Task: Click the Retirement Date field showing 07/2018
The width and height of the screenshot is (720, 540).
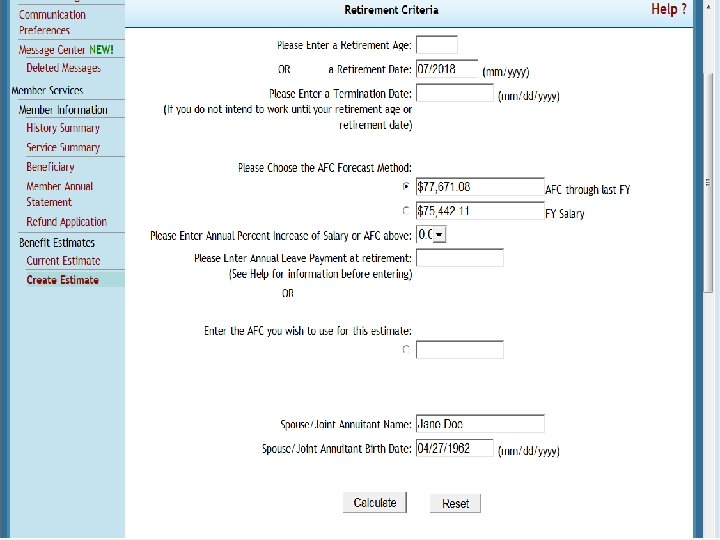Action: coord(447,68)
